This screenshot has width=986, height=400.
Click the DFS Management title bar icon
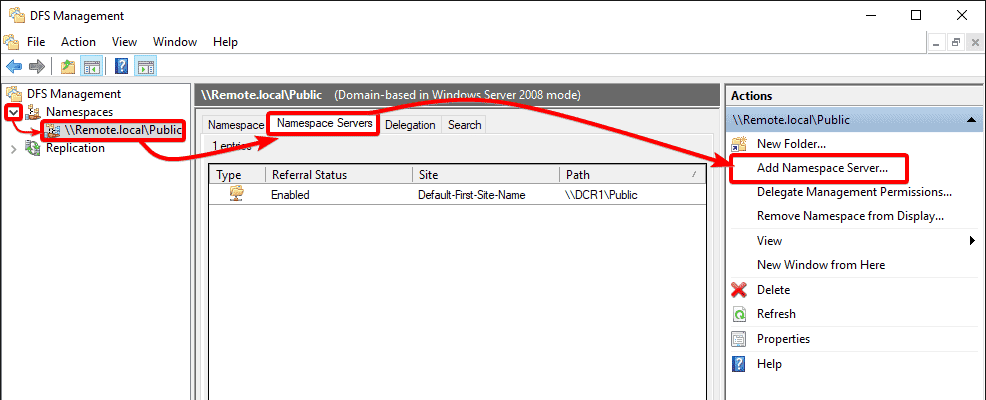coord(16,15)
